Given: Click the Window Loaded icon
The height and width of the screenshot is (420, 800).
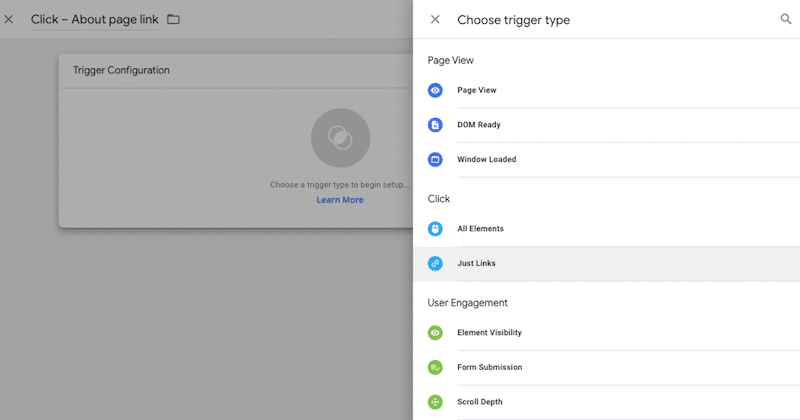Looking at the screenshot, I should [435, 159].
